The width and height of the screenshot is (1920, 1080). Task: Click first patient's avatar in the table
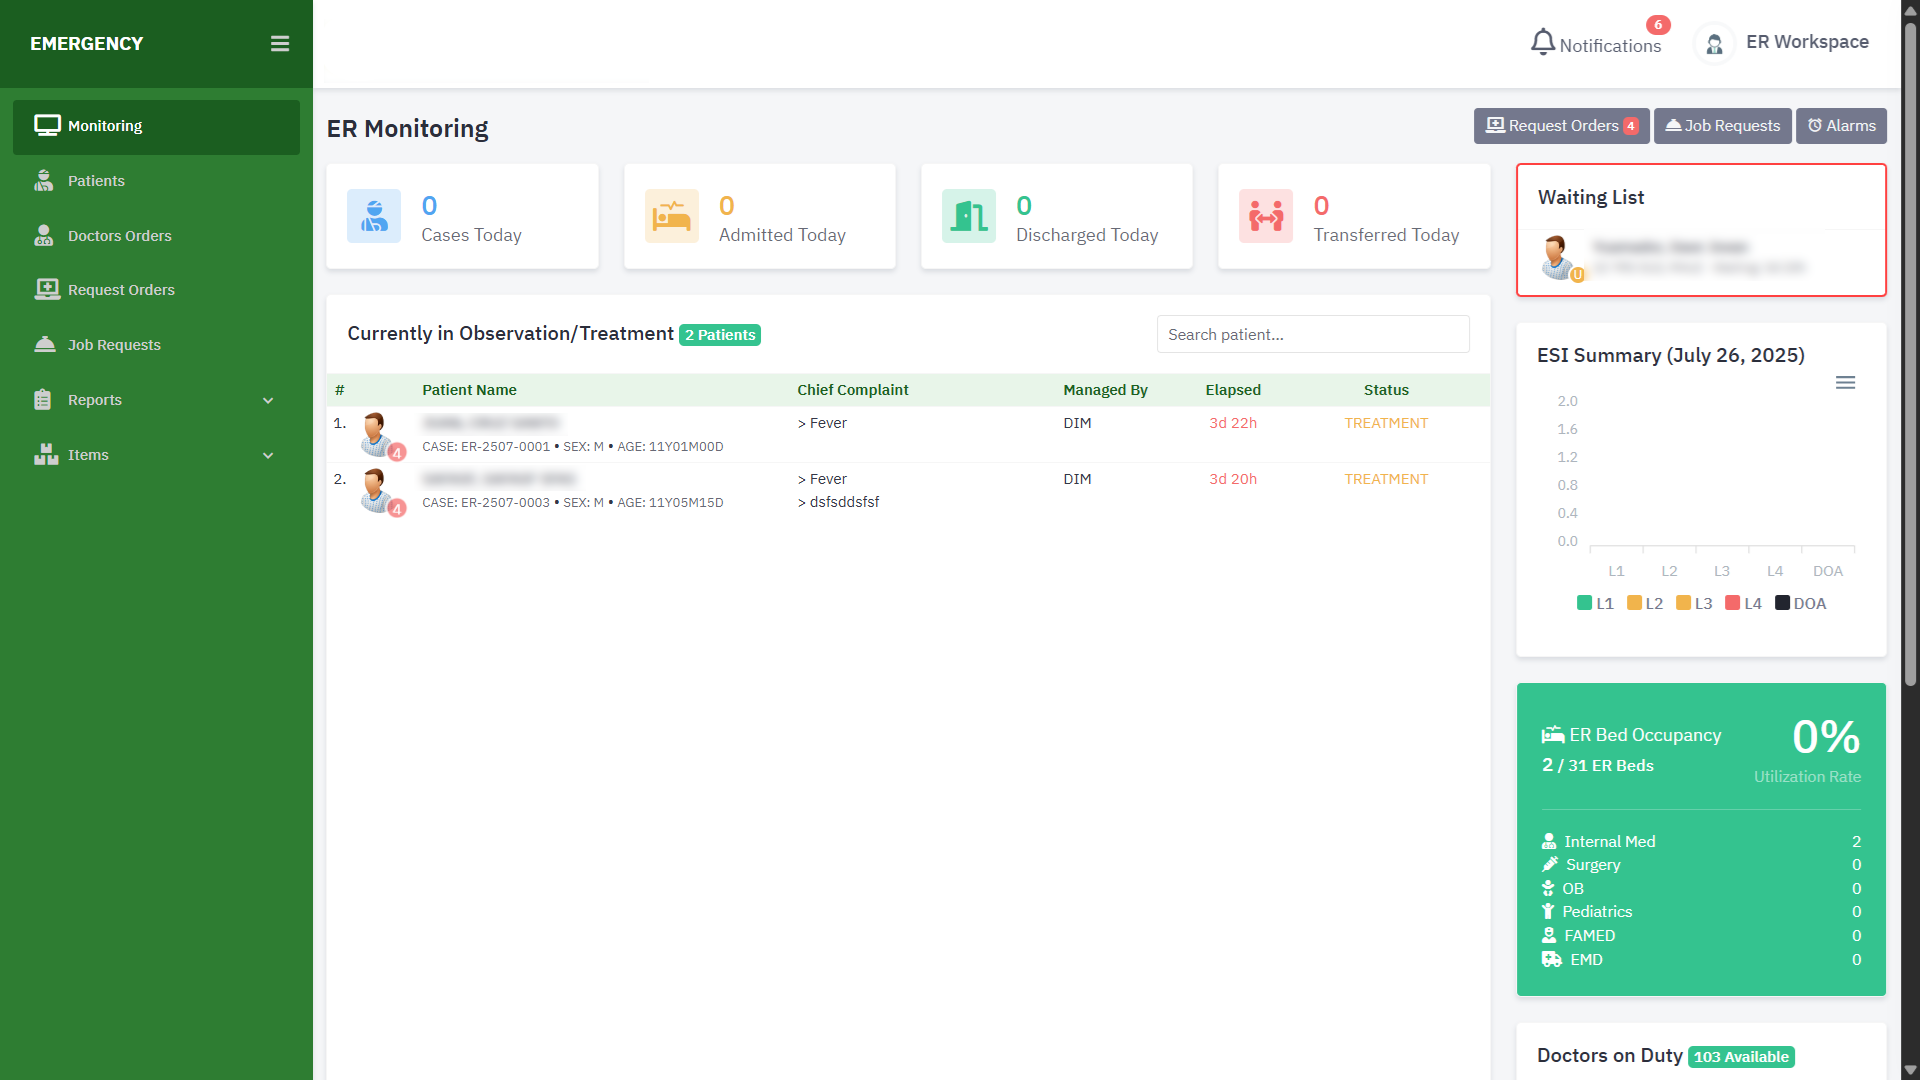[376, 433]
